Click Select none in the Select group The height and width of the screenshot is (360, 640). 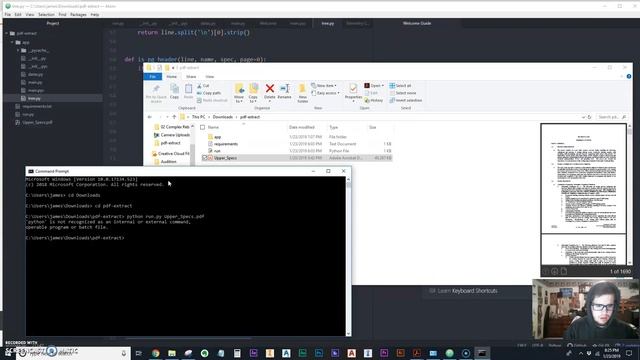coord(402,93)
